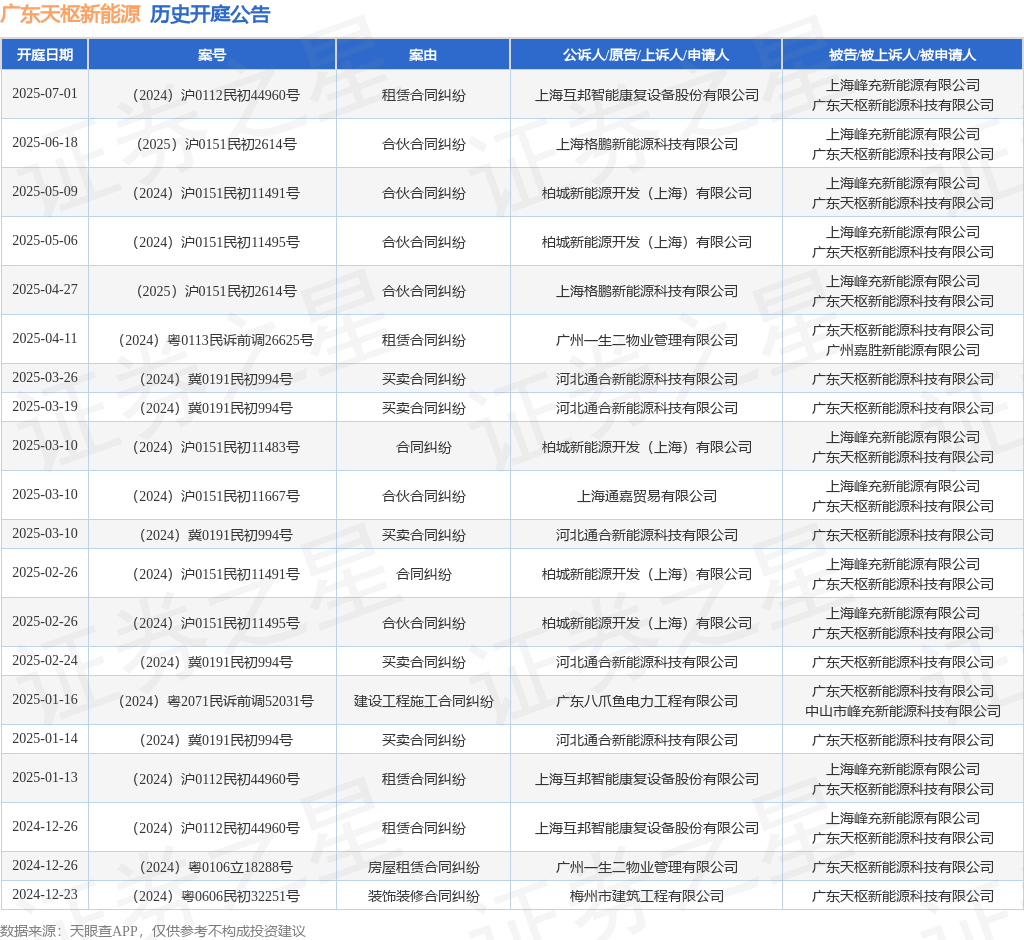
Task: Click 广州一生二物业管理有限公司 in the 2025-04-11 row
Action: click(x=647, y=340)
